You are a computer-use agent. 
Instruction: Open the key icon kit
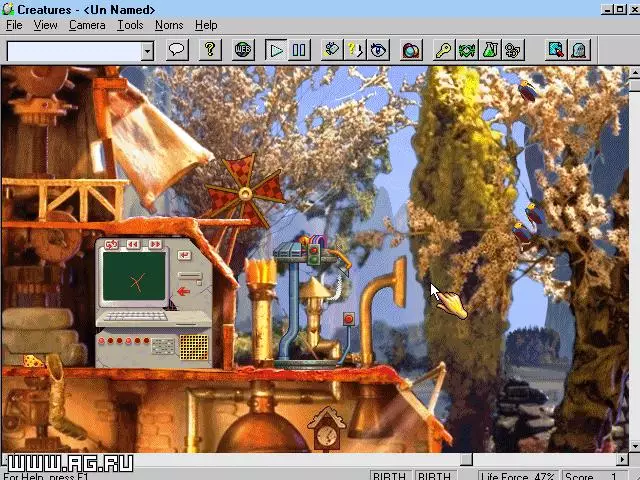444,50
